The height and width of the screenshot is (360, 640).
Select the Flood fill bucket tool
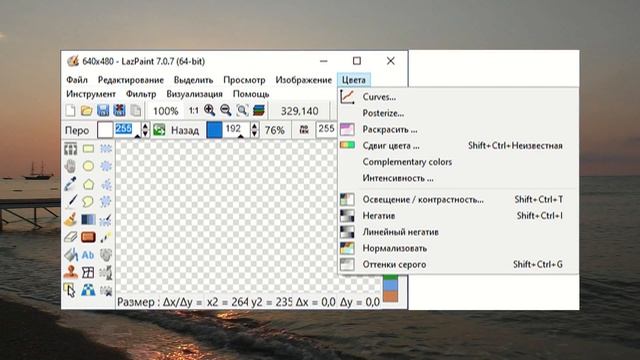pyautogui.click(x=70, y=255)
